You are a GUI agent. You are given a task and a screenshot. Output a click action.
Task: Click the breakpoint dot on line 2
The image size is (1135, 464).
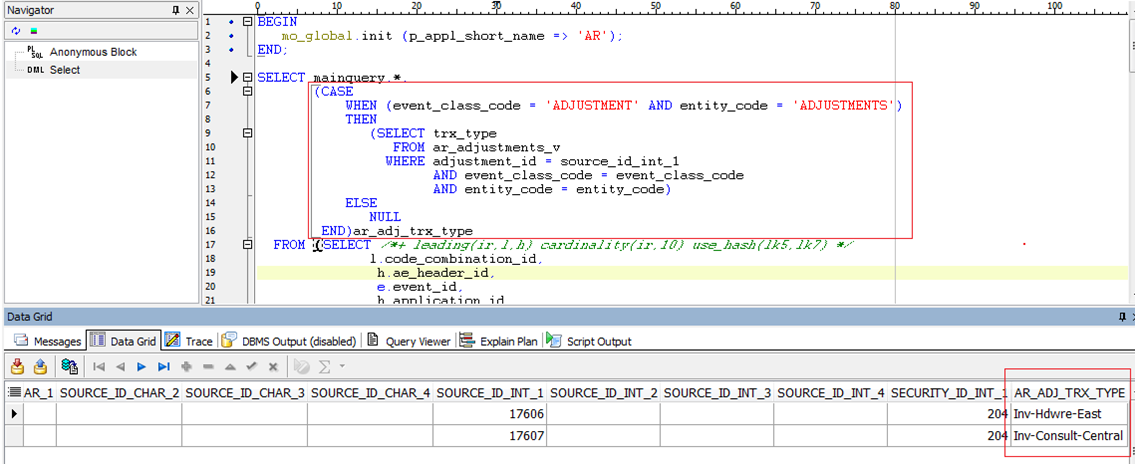tap(231, 35)
